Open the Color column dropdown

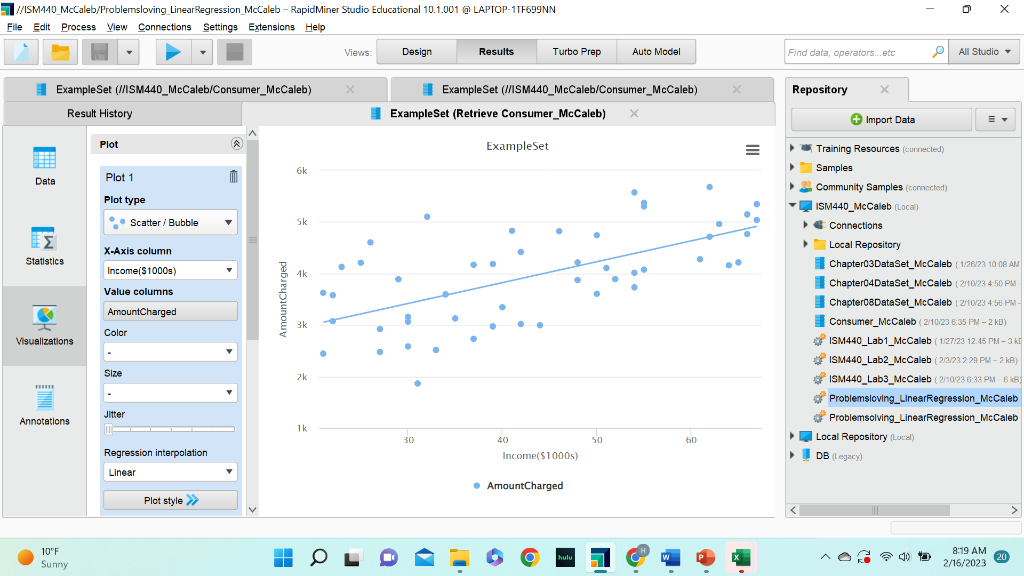tap(170, 352)
